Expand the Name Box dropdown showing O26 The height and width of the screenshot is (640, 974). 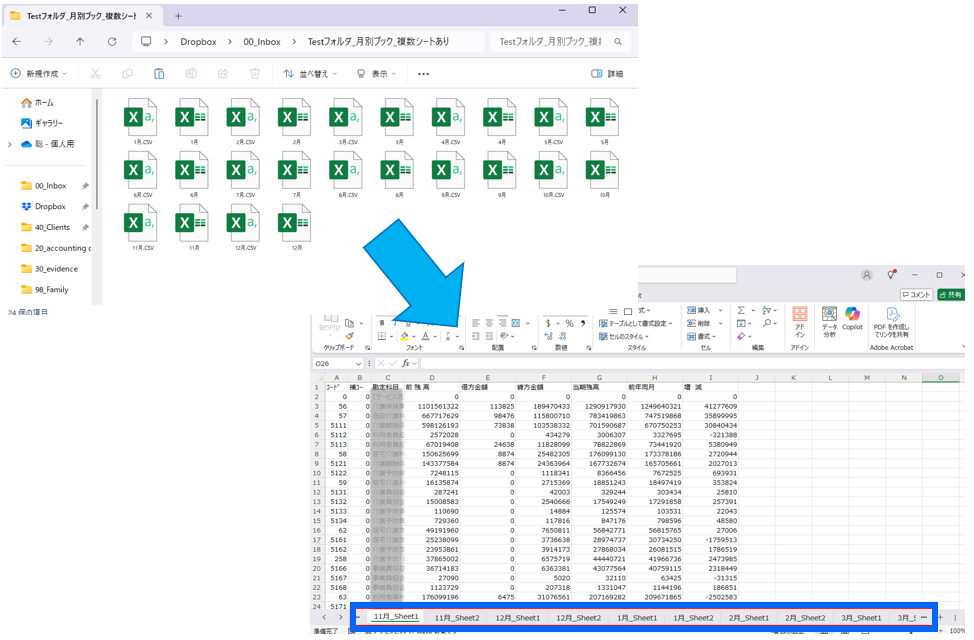(359, 363)
